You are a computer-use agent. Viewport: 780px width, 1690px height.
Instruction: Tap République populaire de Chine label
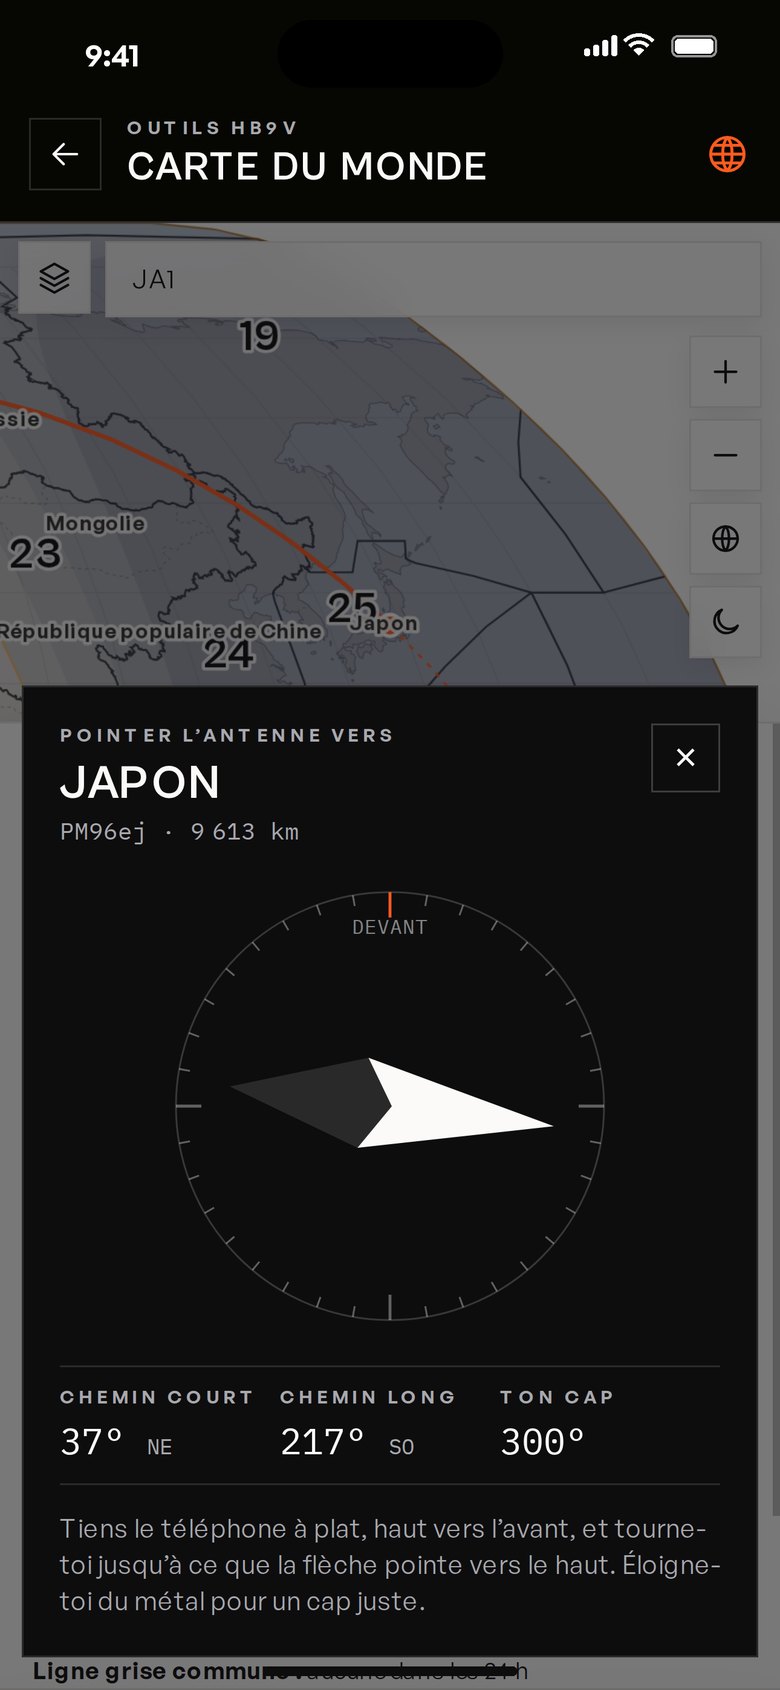click(161, 631)
